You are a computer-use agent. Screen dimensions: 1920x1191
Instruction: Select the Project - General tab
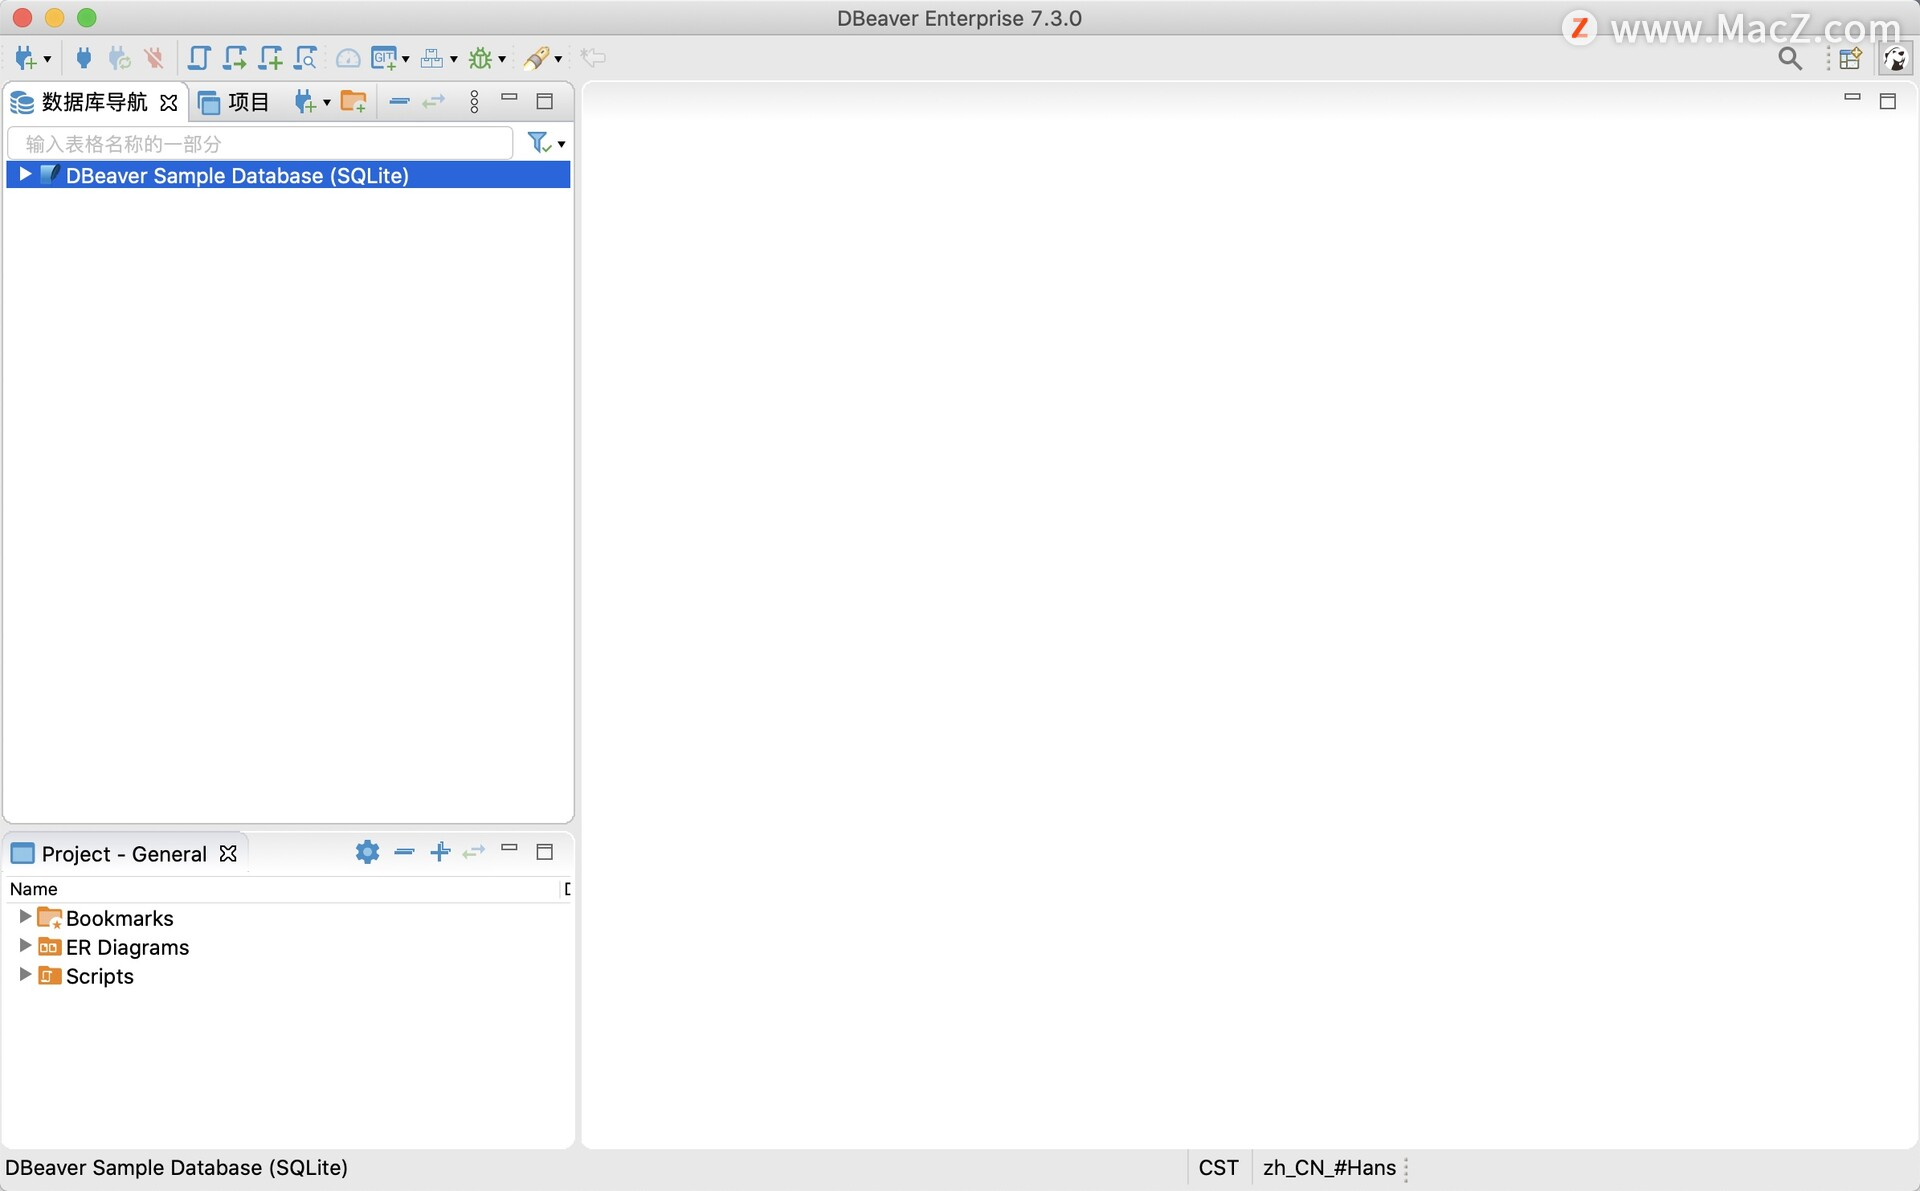pos(123,854)
